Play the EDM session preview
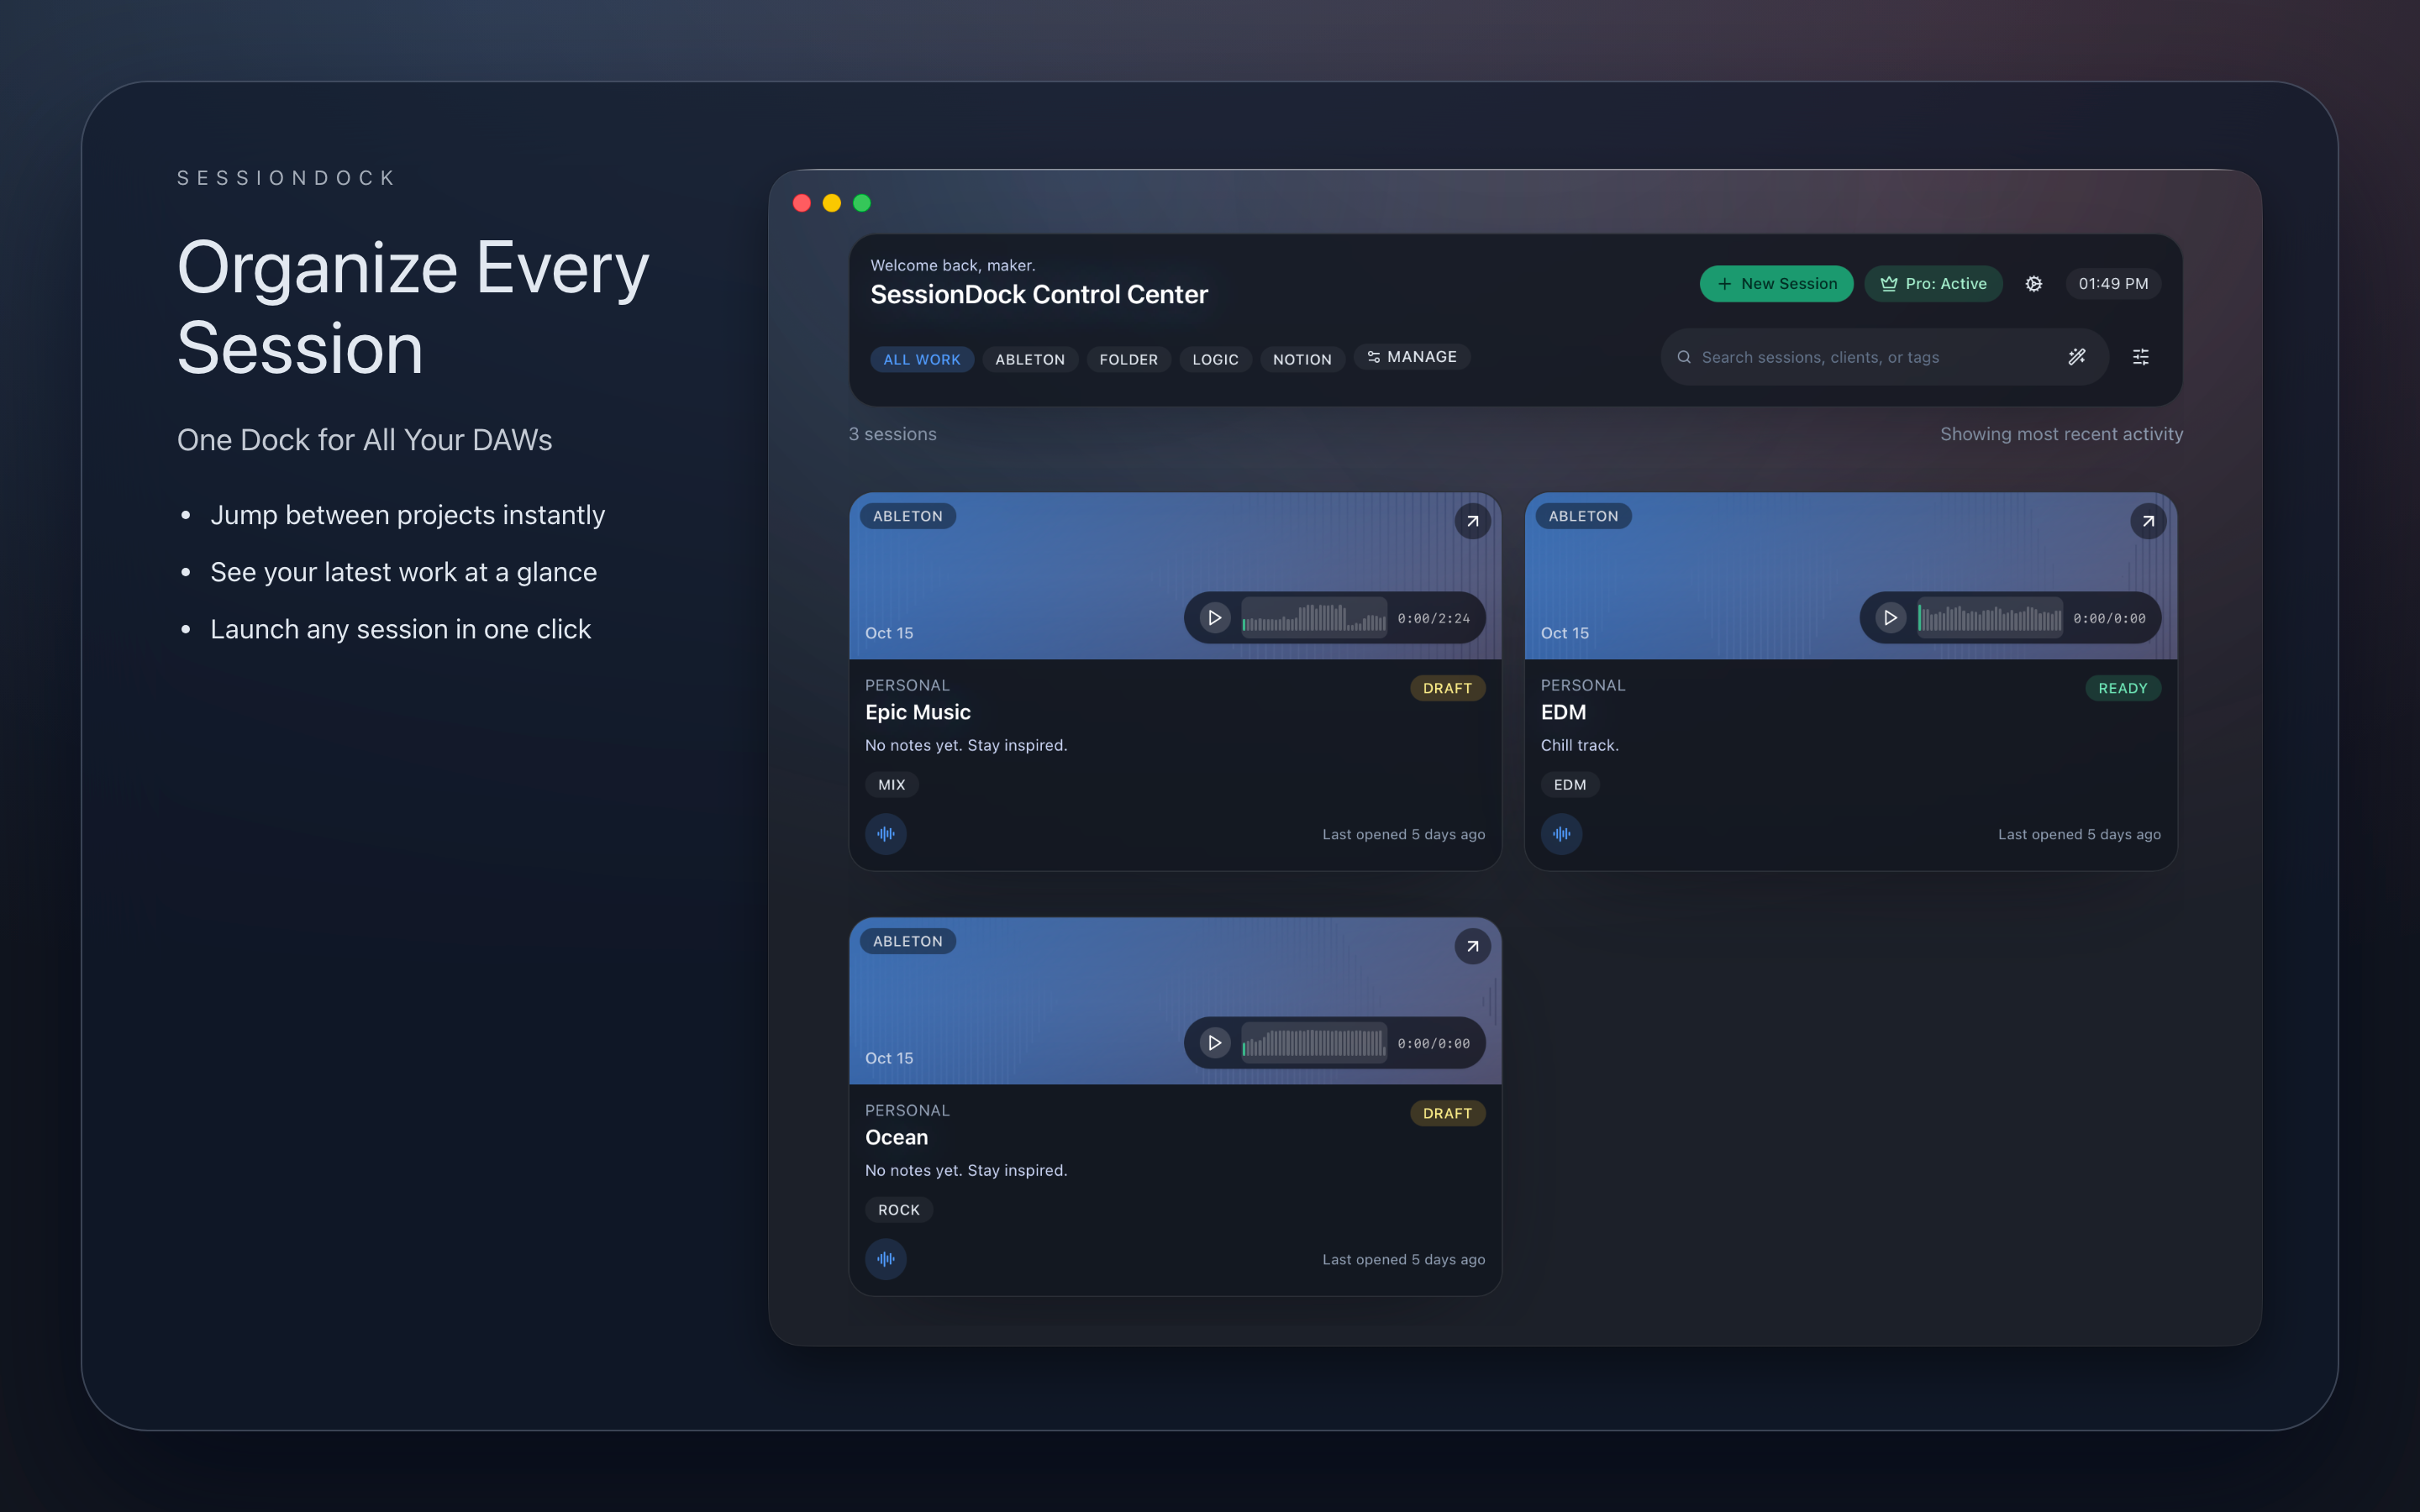Image resolution: width=2420 pixels, height=1512 pixels. [x=1889, y=617]
